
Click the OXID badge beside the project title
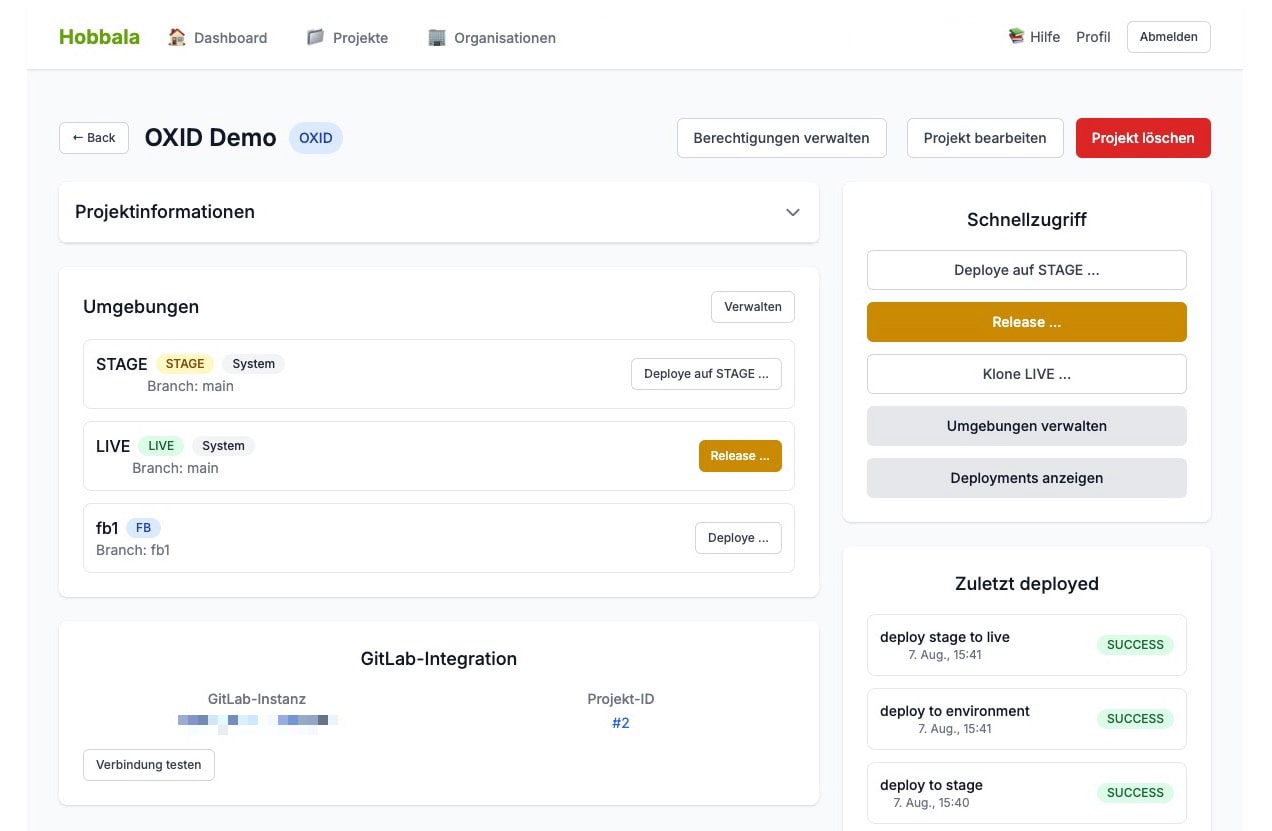pos(315,138)
